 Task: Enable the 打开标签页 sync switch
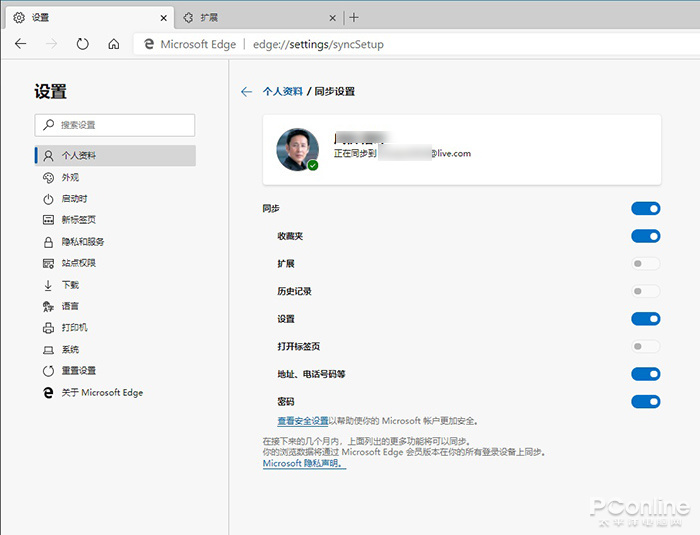(646, 346)
